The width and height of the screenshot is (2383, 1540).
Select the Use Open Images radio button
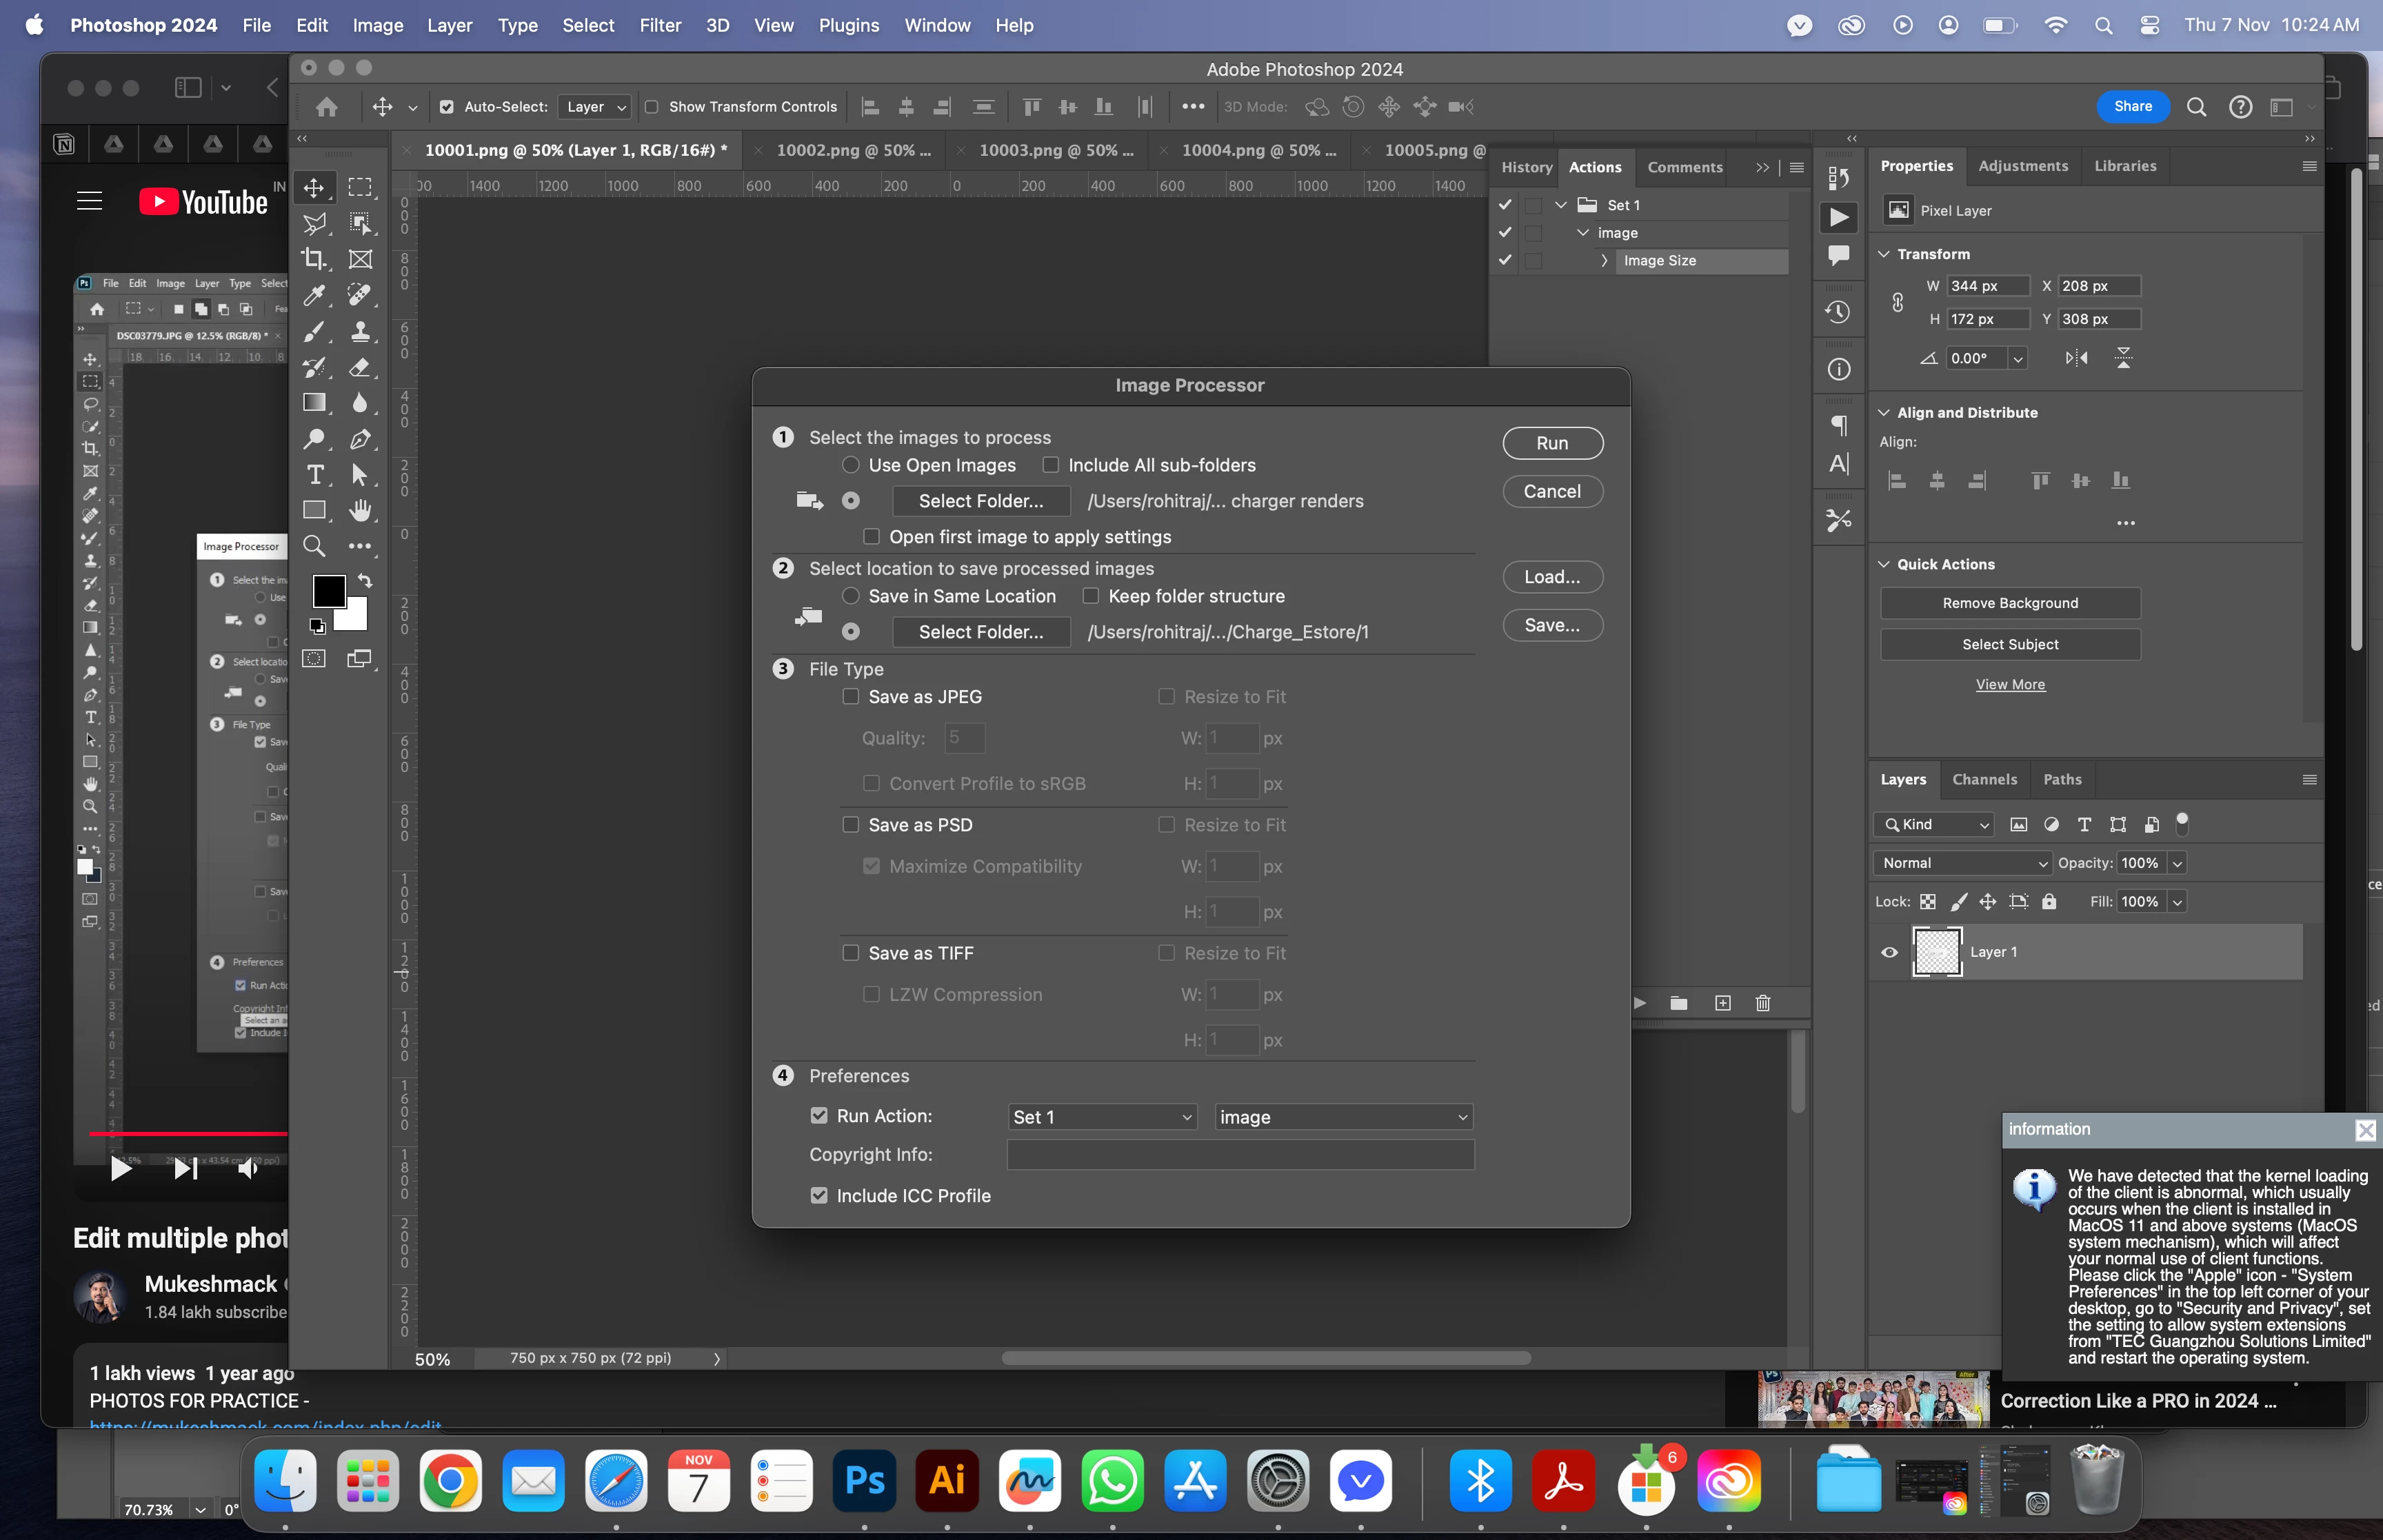[851, 465]
